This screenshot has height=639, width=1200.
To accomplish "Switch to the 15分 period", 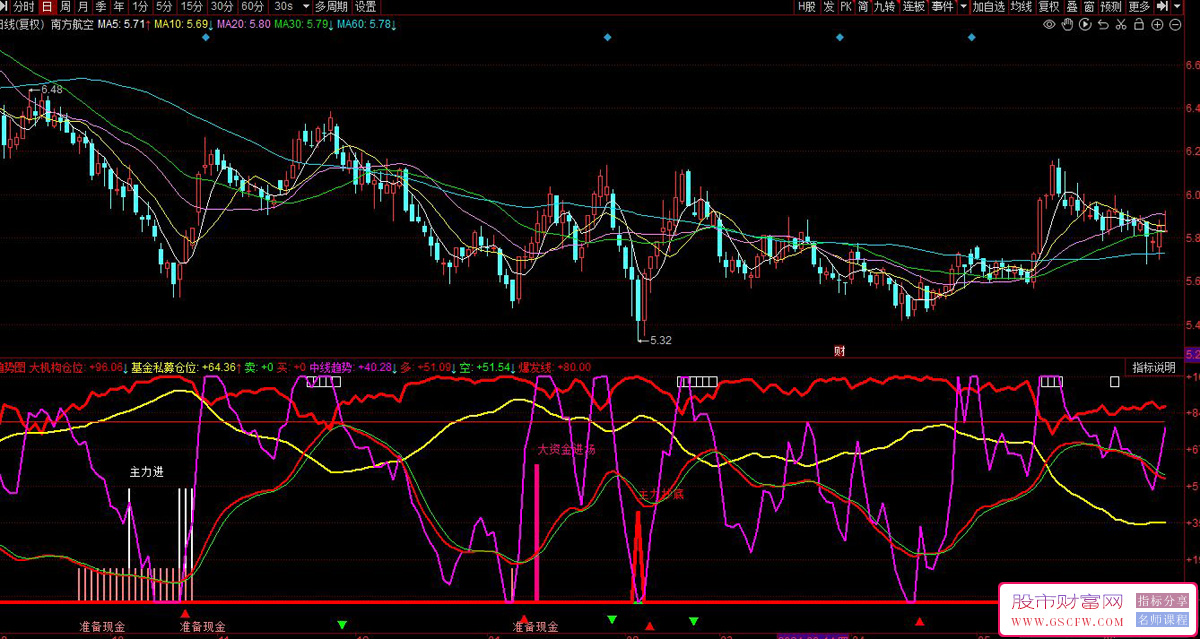I will [192, 6].
